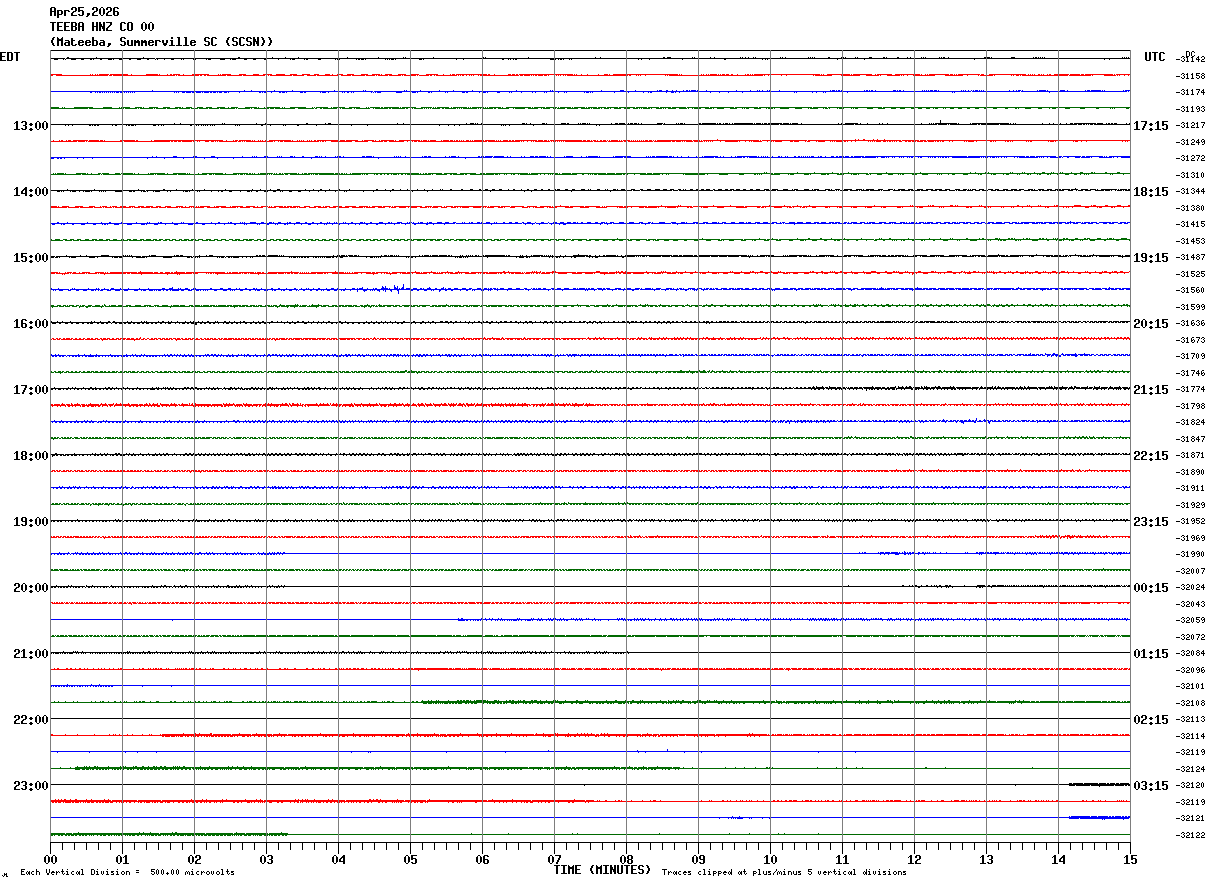Pick the 19:15 UTC time label
1210x886 pixels.
tap(1151, 258)
